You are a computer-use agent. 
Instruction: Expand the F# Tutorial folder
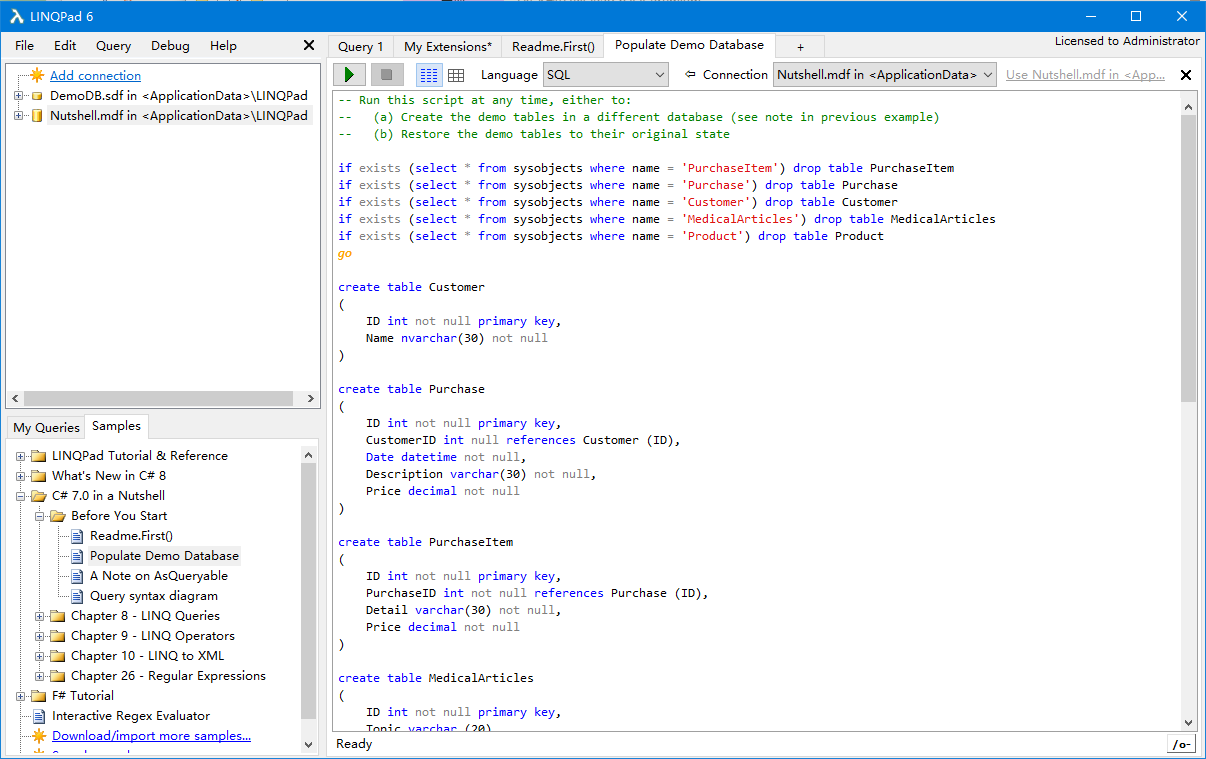click(x=21, y=696)
